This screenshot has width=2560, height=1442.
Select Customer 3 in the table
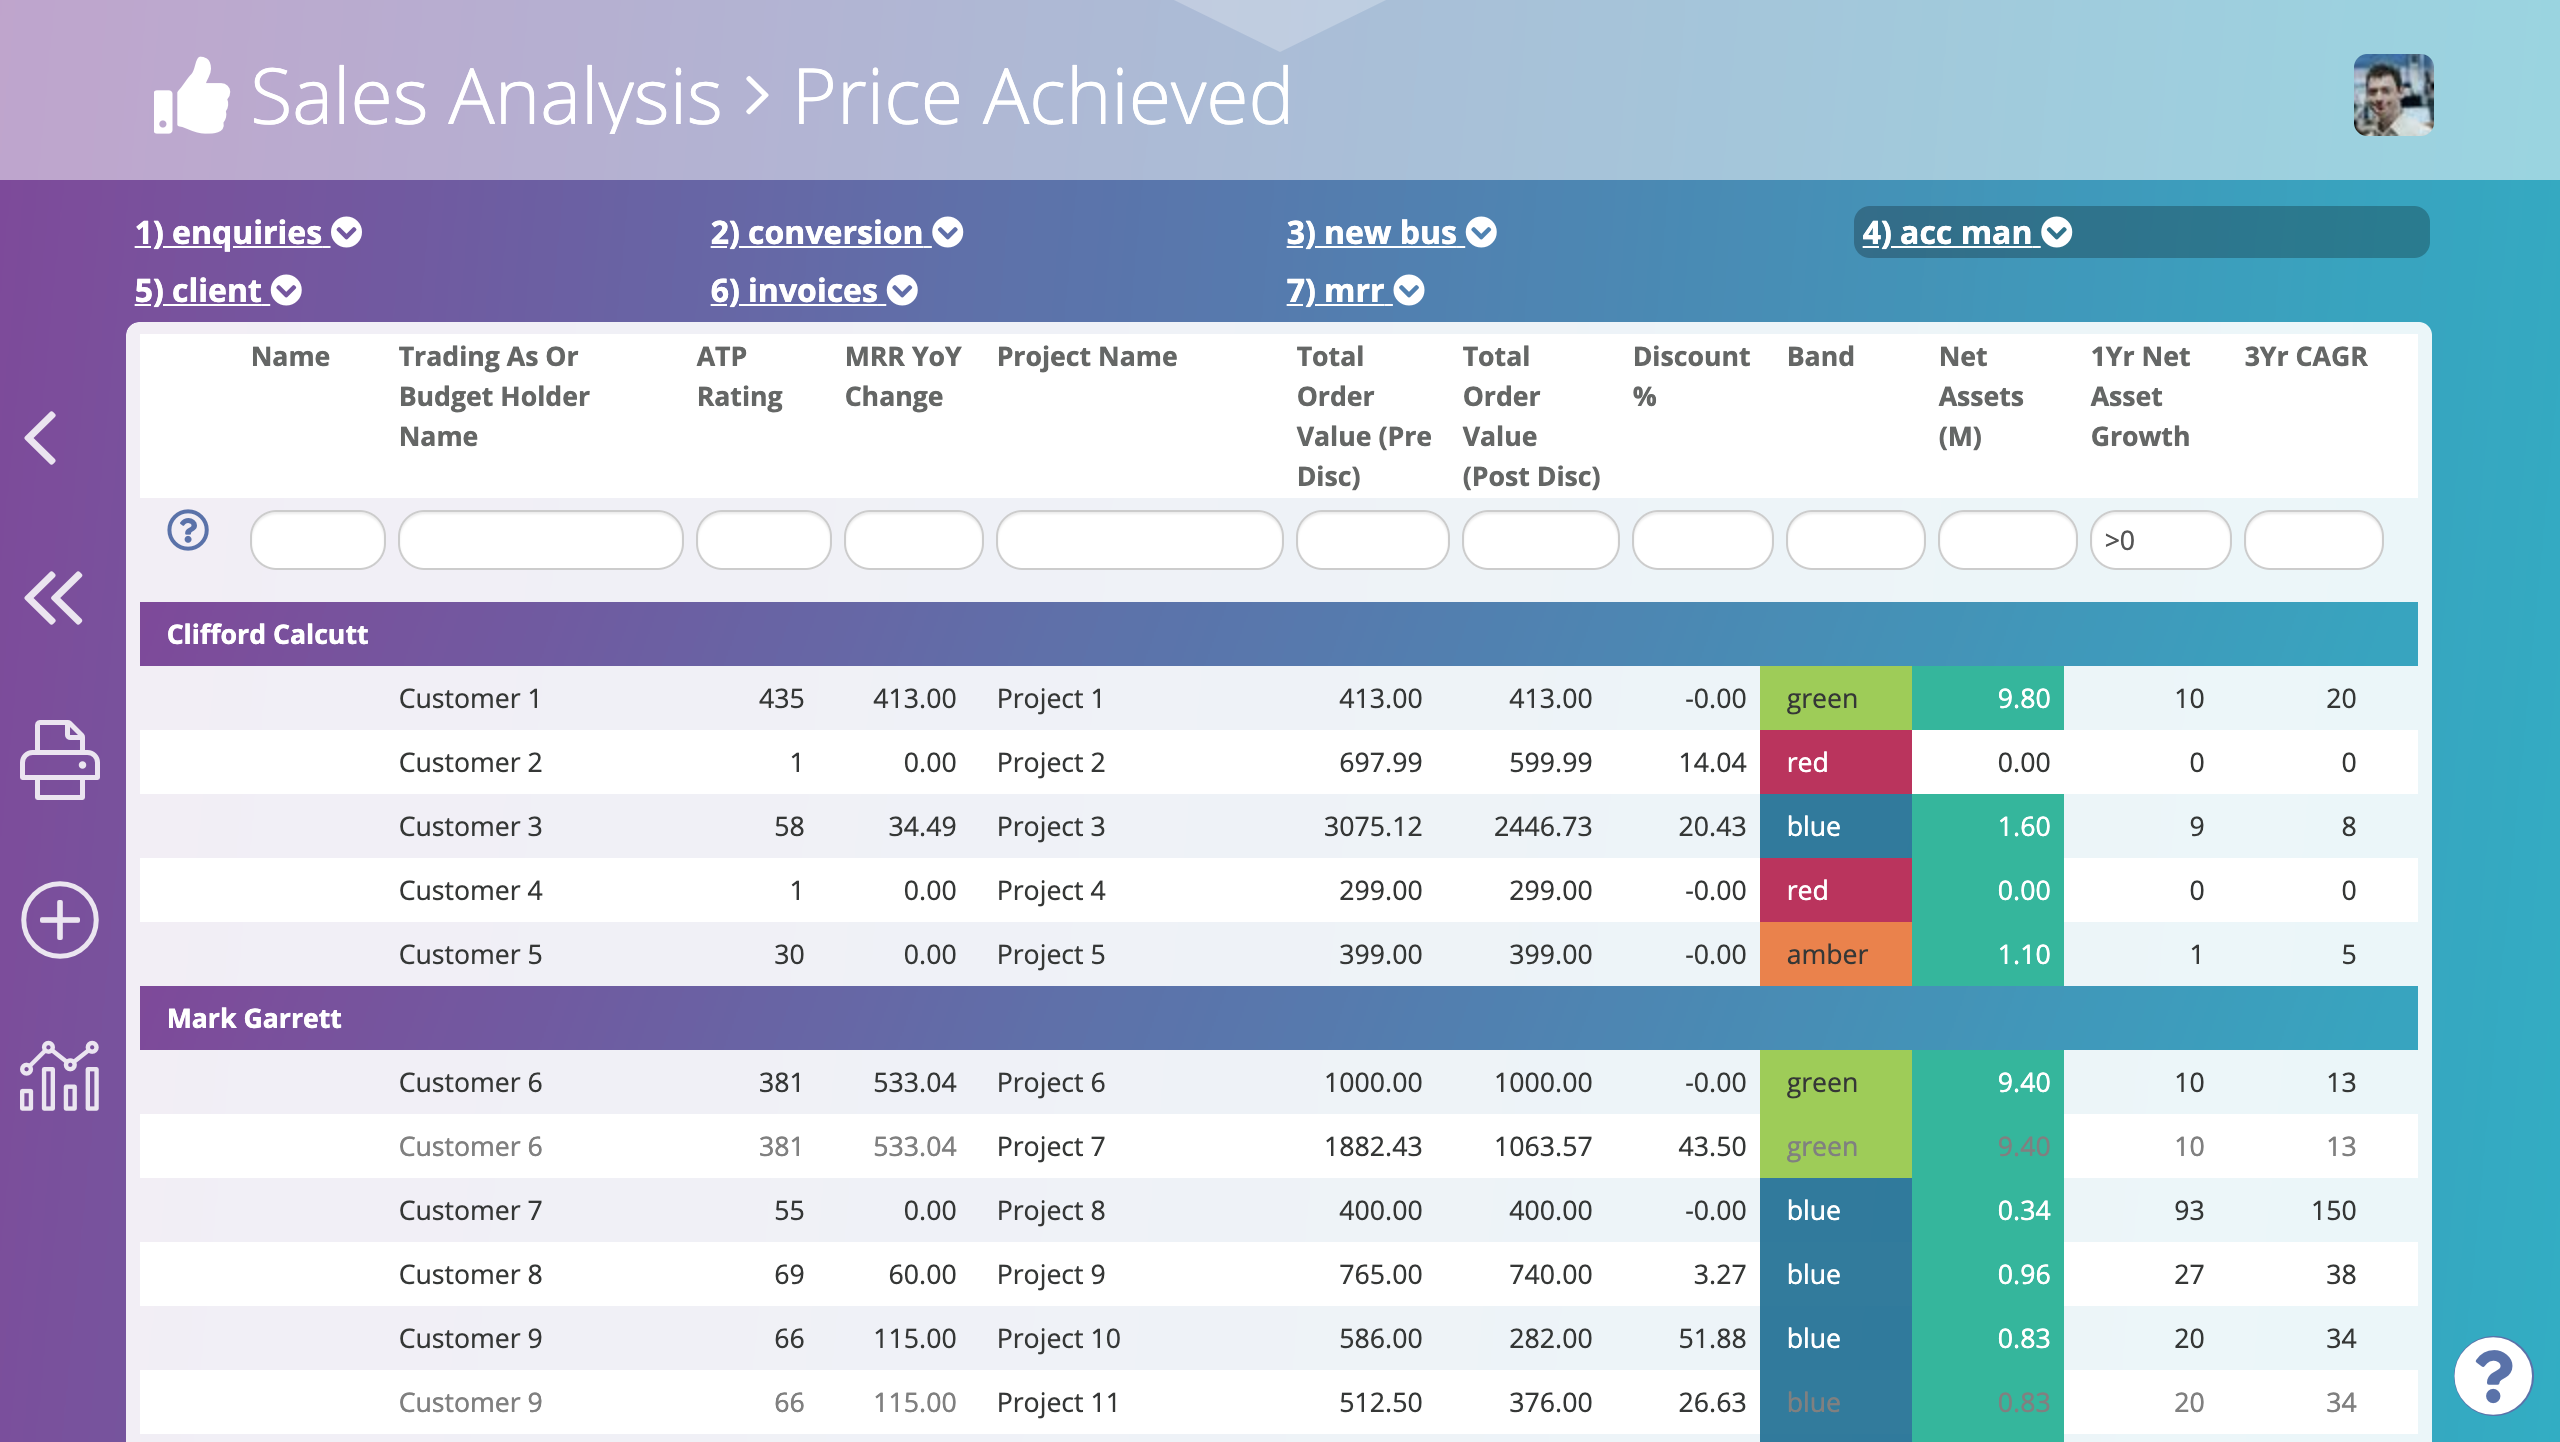tap(470, 826)
